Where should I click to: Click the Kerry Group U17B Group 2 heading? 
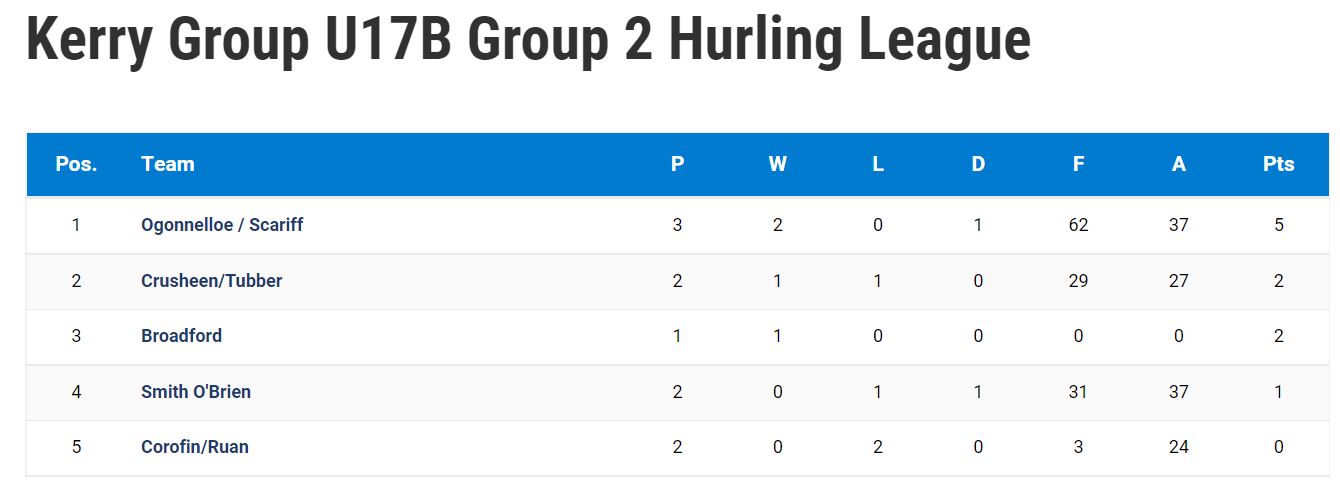528,40
